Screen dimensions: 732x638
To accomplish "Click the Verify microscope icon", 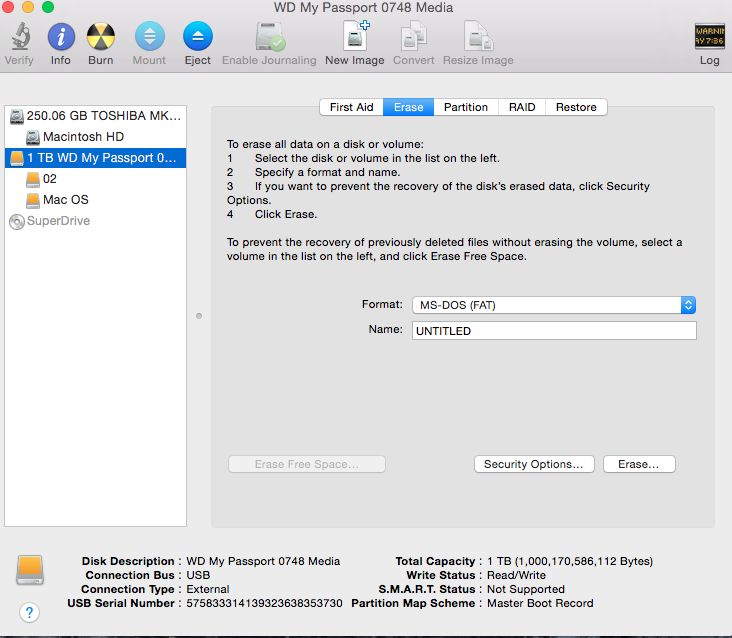I will (x=21, y=36).
